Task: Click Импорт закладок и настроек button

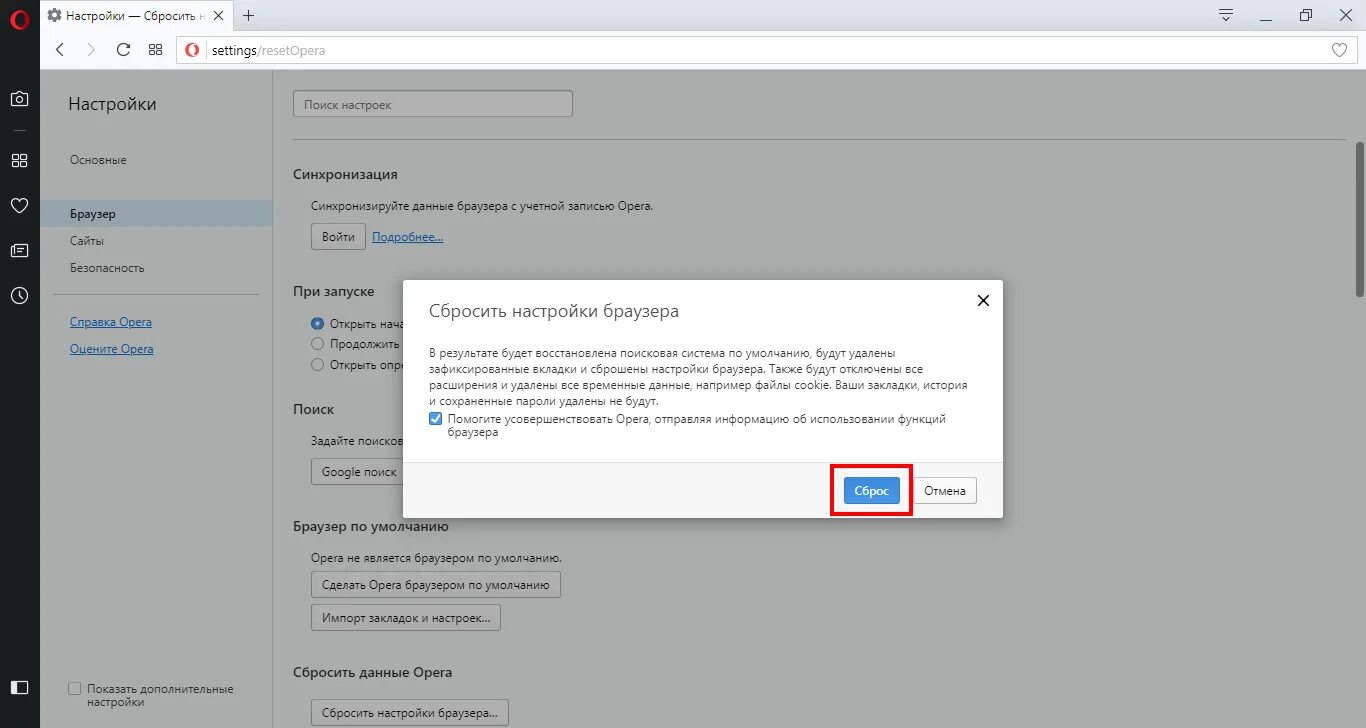Action: 406,618
